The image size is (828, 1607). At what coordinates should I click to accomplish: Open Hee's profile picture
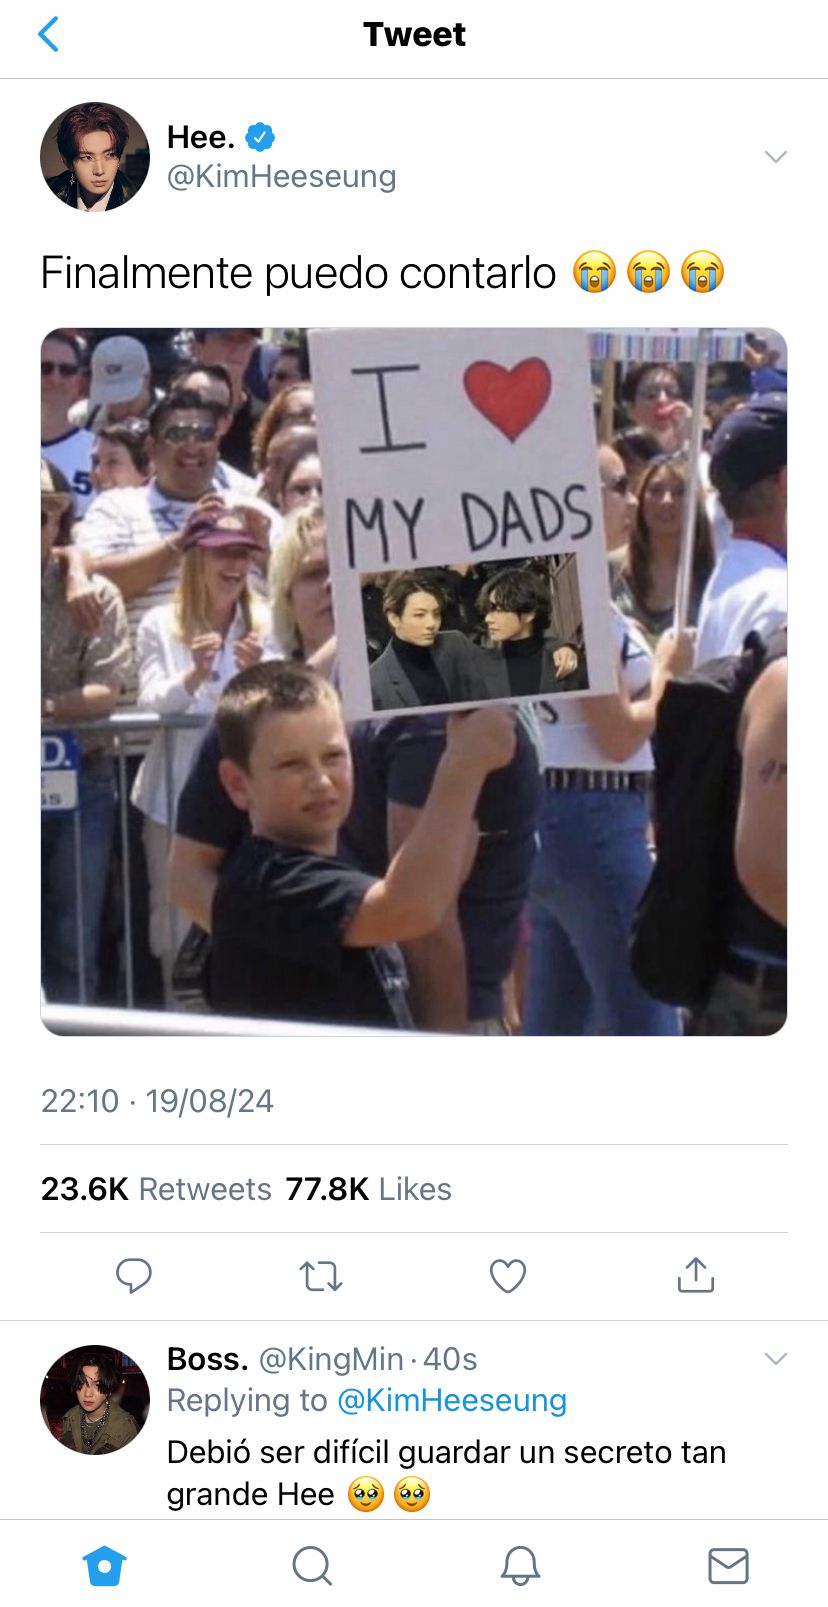tap(95, 157)
